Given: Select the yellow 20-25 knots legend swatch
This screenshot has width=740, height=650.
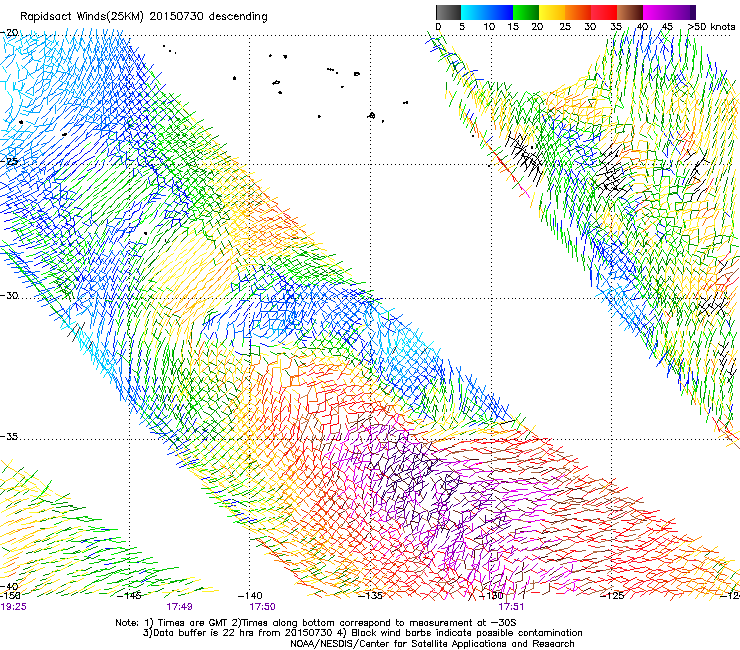Looking at the screenshot, I should [x=552, y=12].
